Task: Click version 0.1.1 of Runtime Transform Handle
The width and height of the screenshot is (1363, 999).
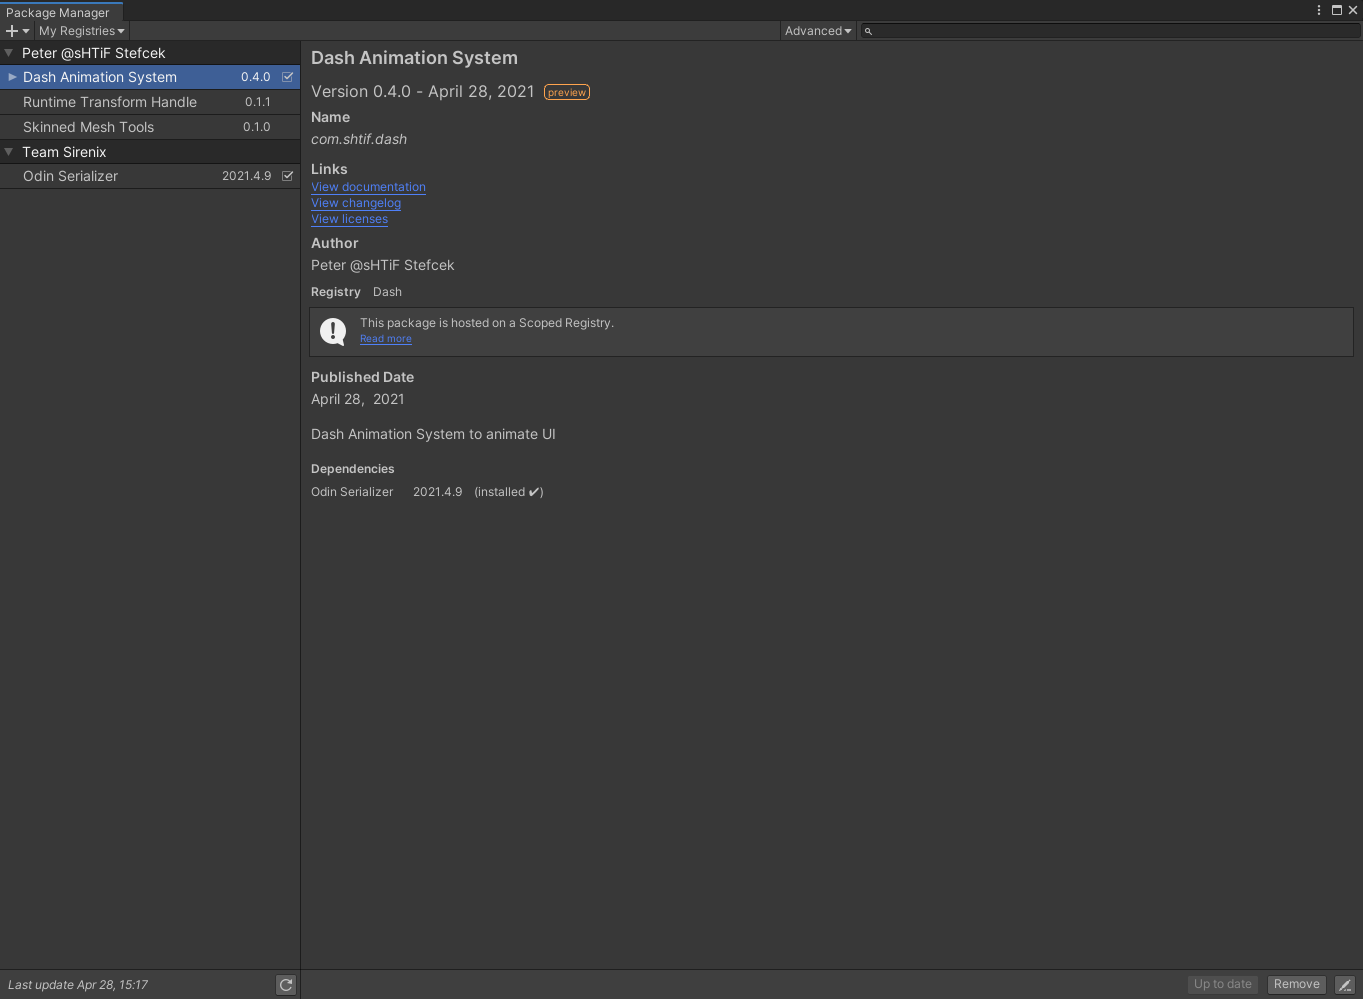Action: click(258, 102)
